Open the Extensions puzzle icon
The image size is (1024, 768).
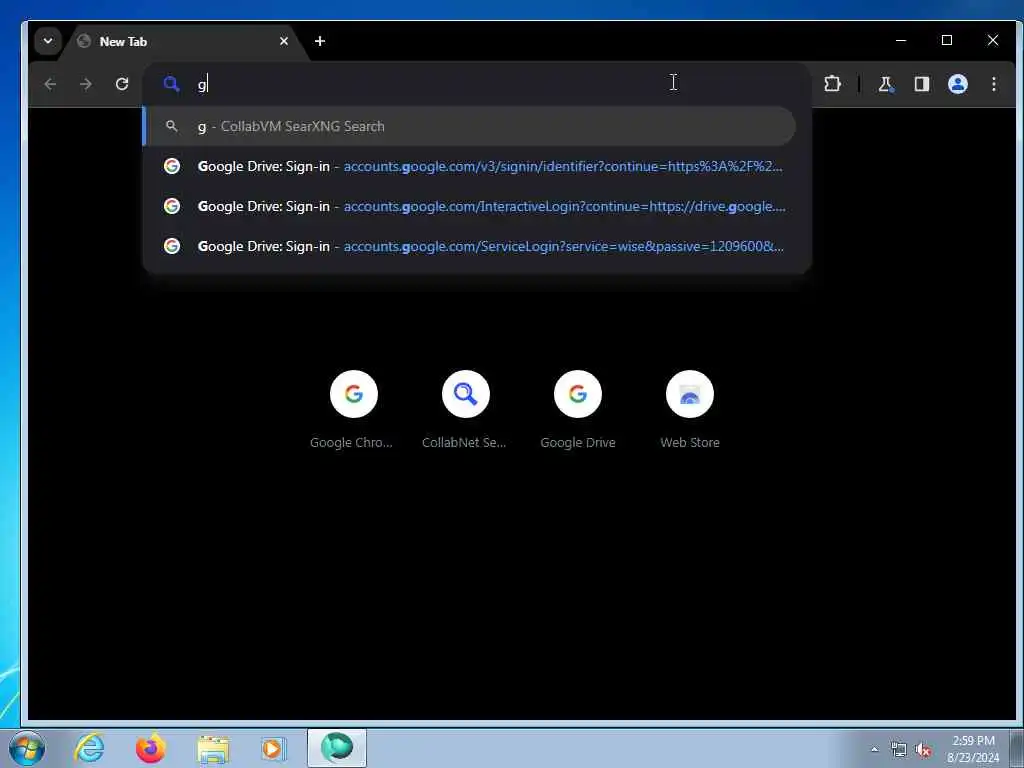point(832,84)
